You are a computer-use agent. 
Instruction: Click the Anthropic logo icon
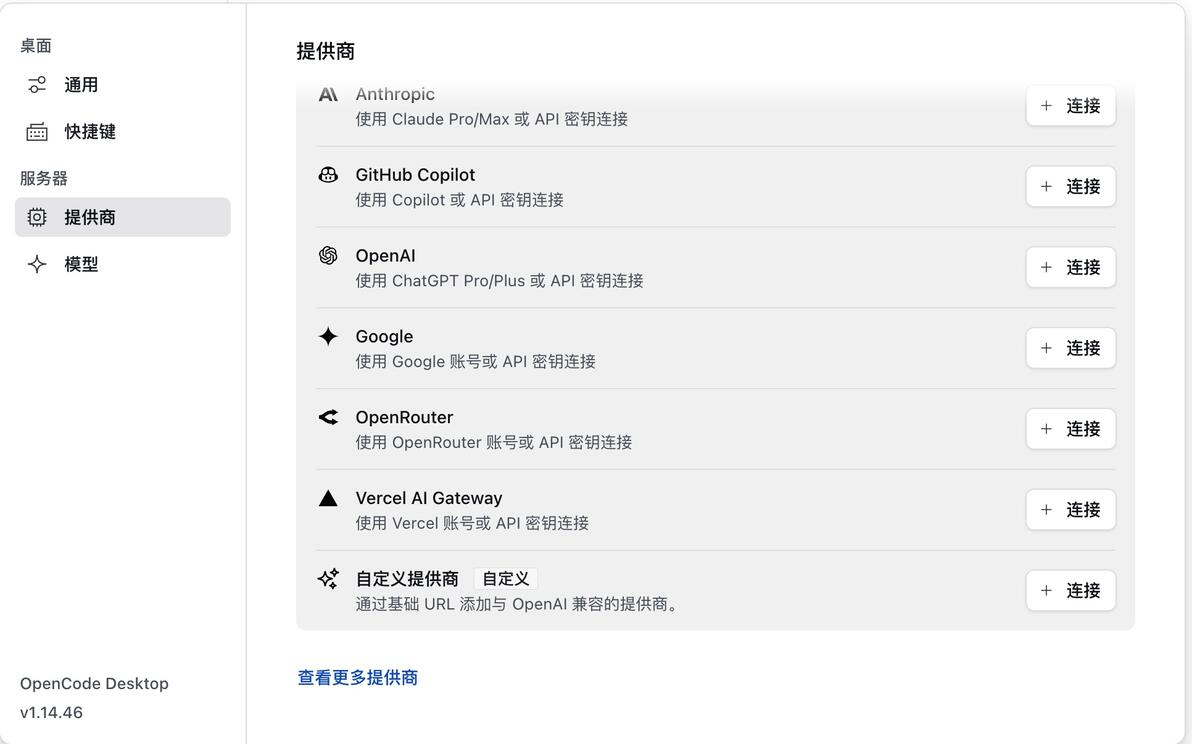pyautogui.click(x=328, y=95)
